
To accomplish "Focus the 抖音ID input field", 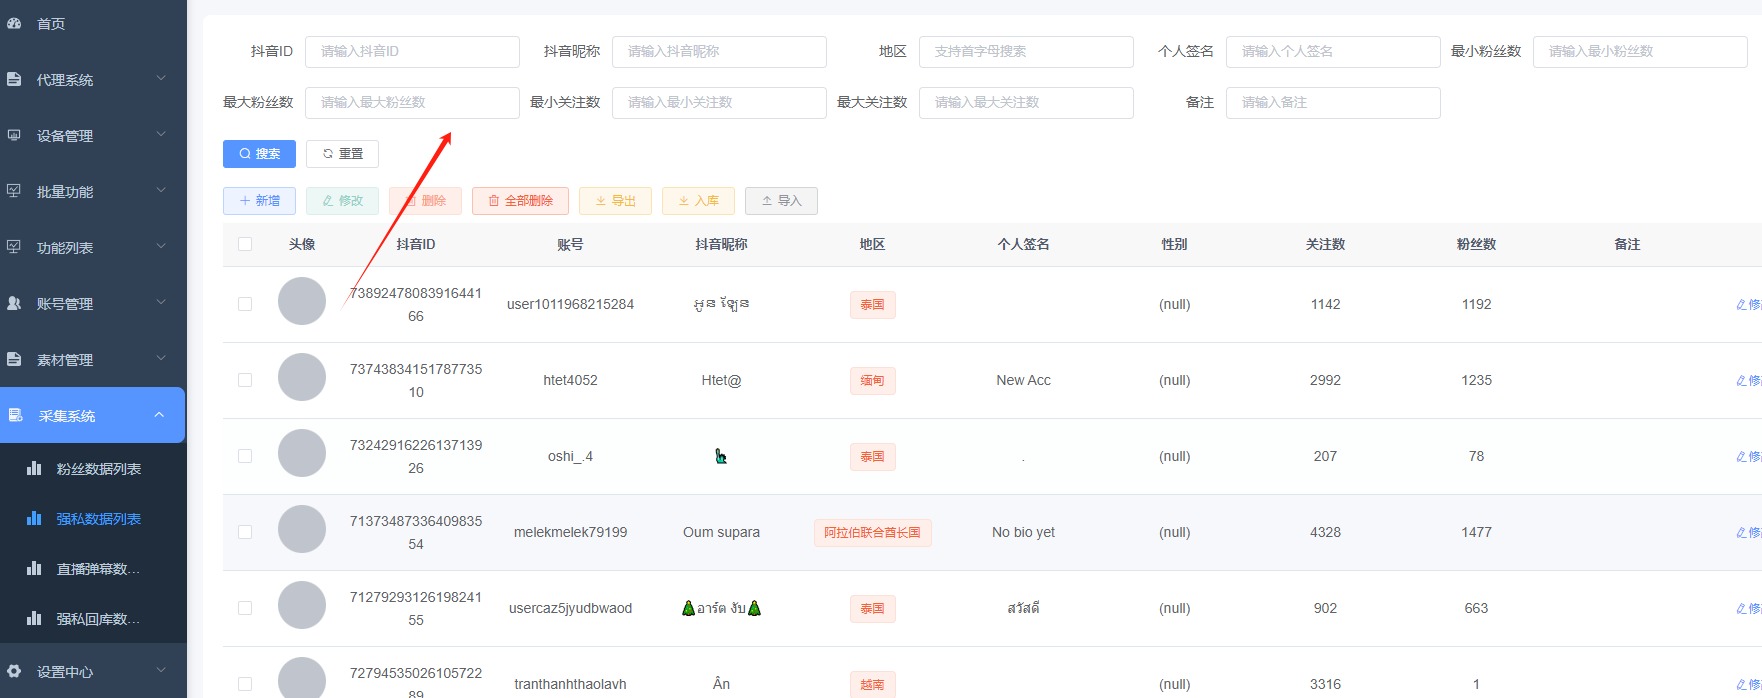I will coord(412,52).
